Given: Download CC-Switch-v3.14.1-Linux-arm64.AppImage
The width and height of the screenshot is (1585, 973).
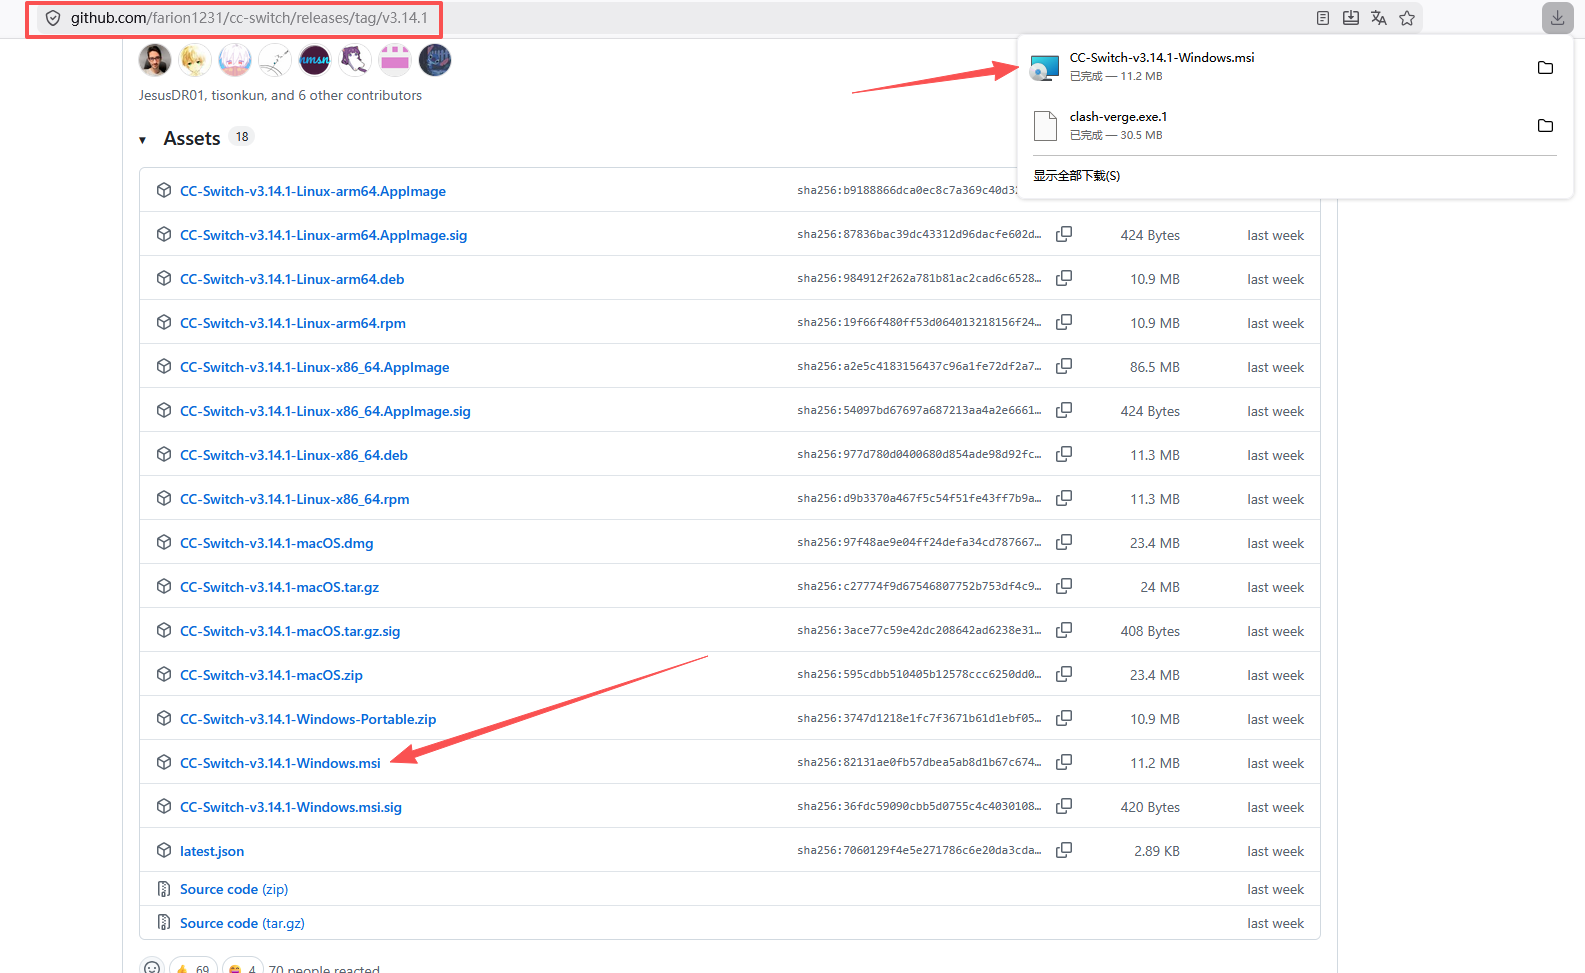Looking at the screenshot, I should pyautogui.click(x=313, y=191).
